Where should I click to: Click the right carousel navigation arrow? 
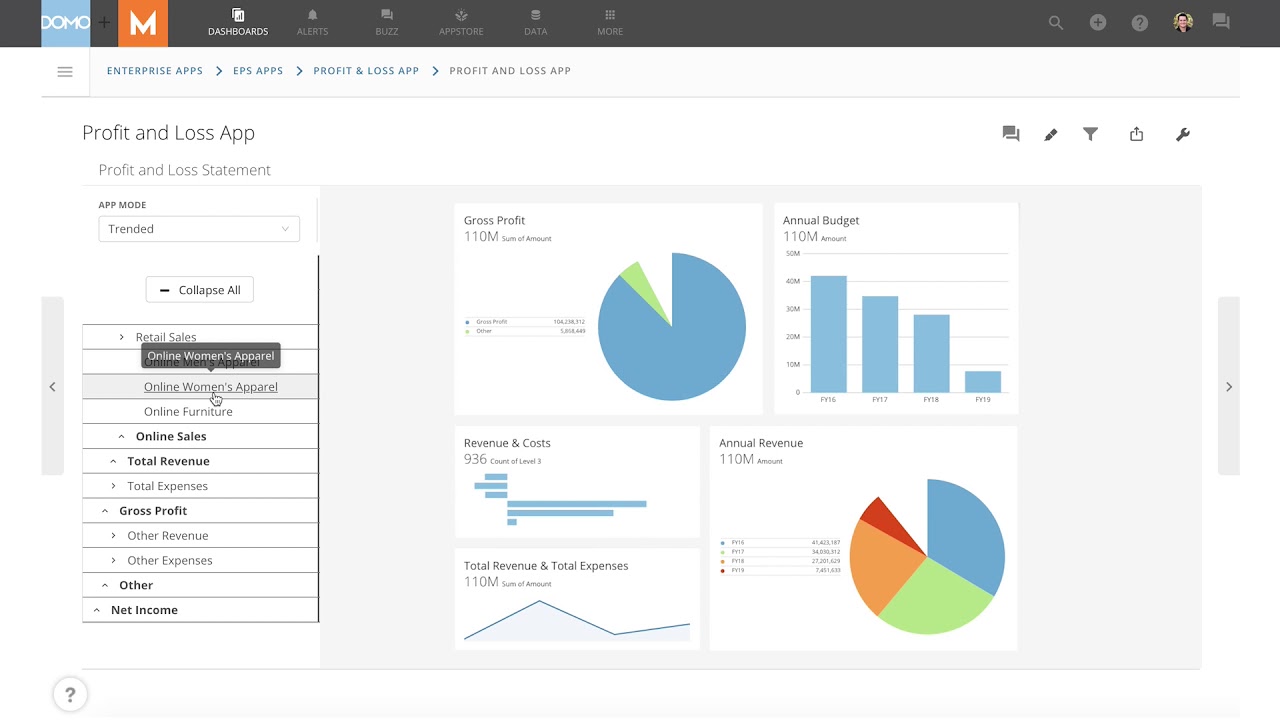tap(1228, 386)
